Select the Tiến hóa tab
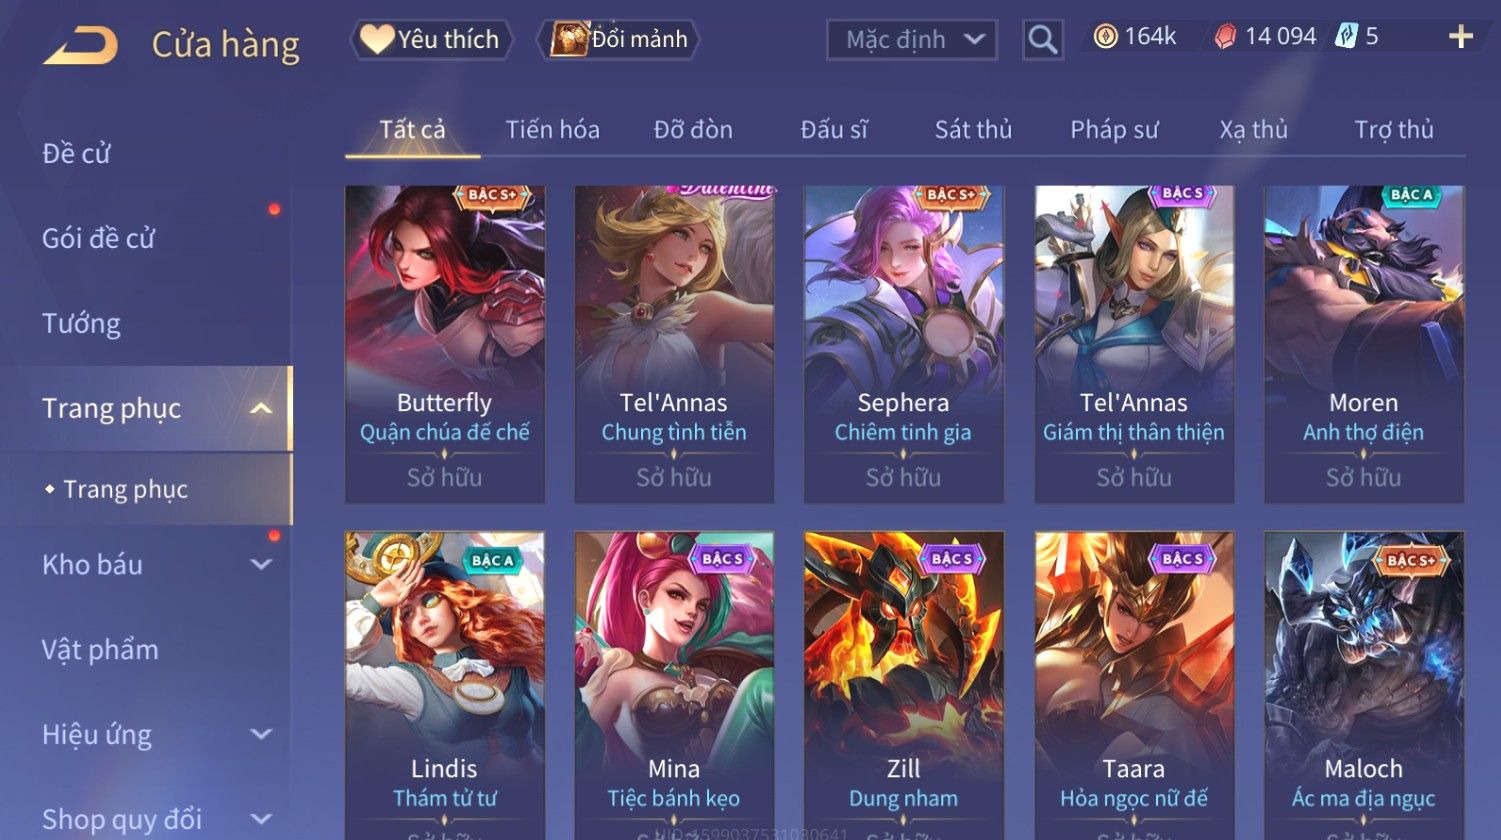This screenshot has height=840, width=1501. click(x=552, y=130)
